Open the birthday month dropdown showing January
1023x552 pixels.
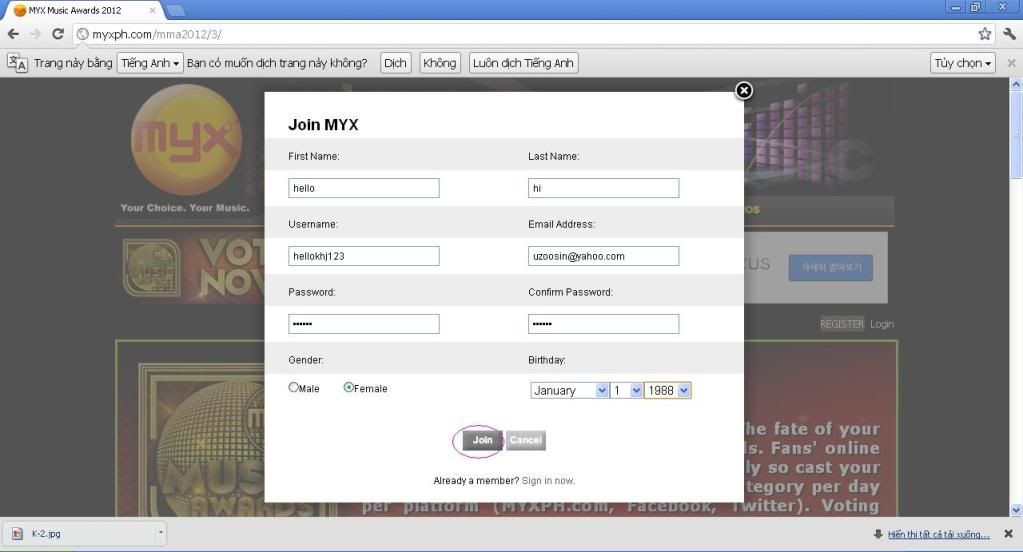coord(570,390)
